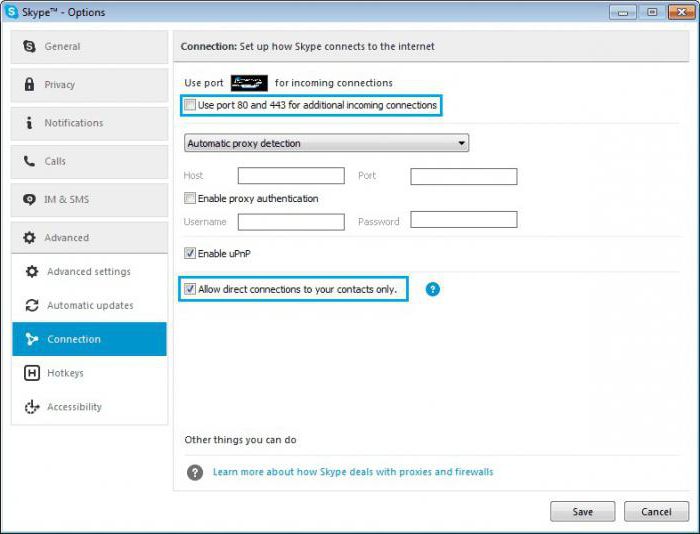Collapse the Advanced section

[89, 238]
